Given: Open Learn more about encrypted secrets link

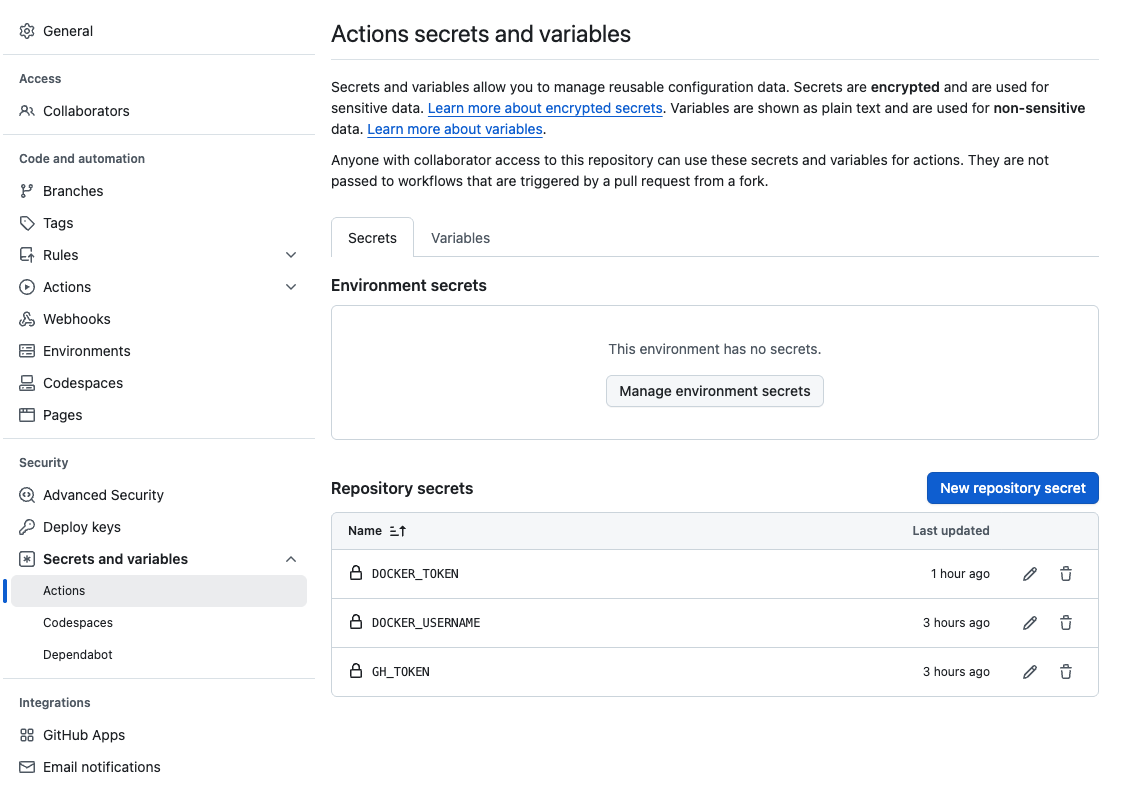Looking at the screenshot, I should 545,108.
